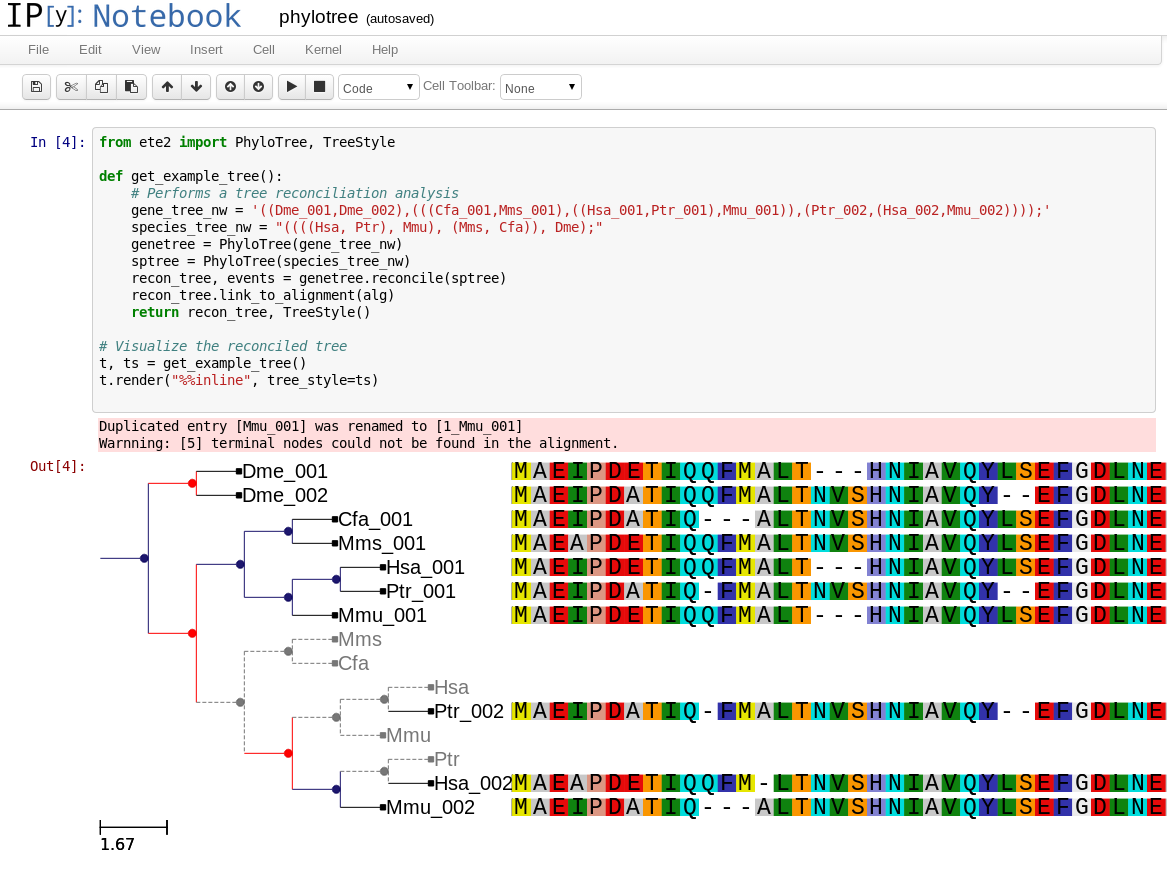
Task: Click the IPython Notebook logo
Action: point(119,17)
